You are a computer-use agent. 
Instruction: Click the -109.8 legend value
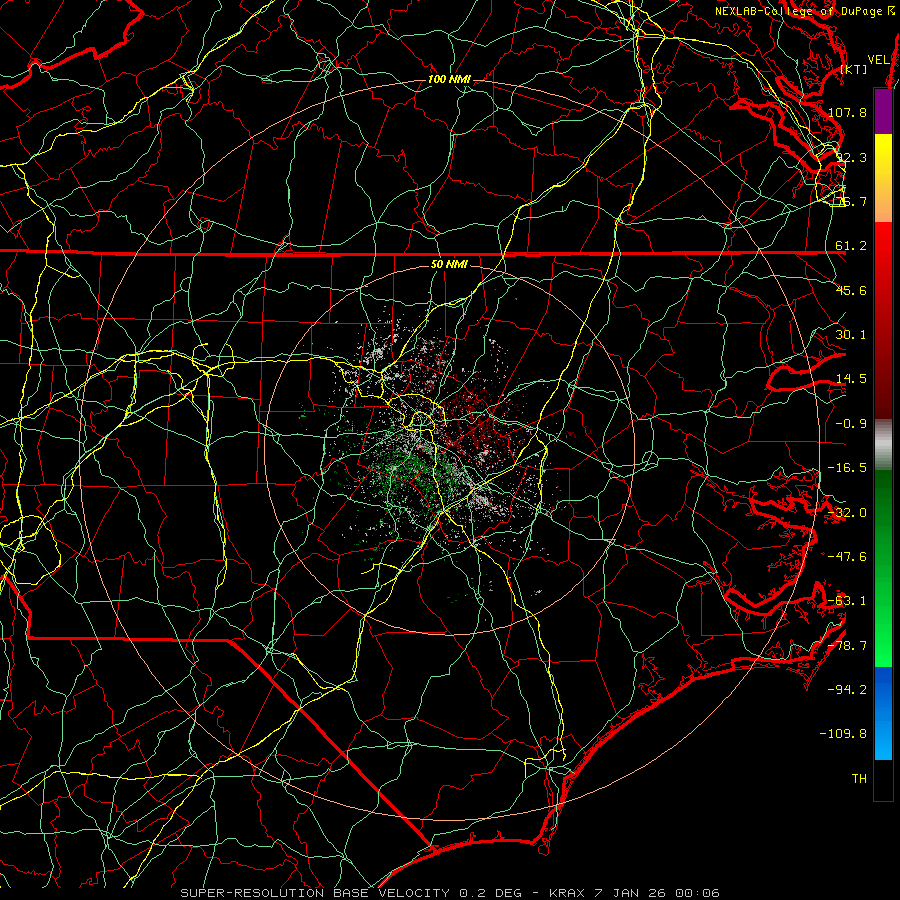click(844, 734)
